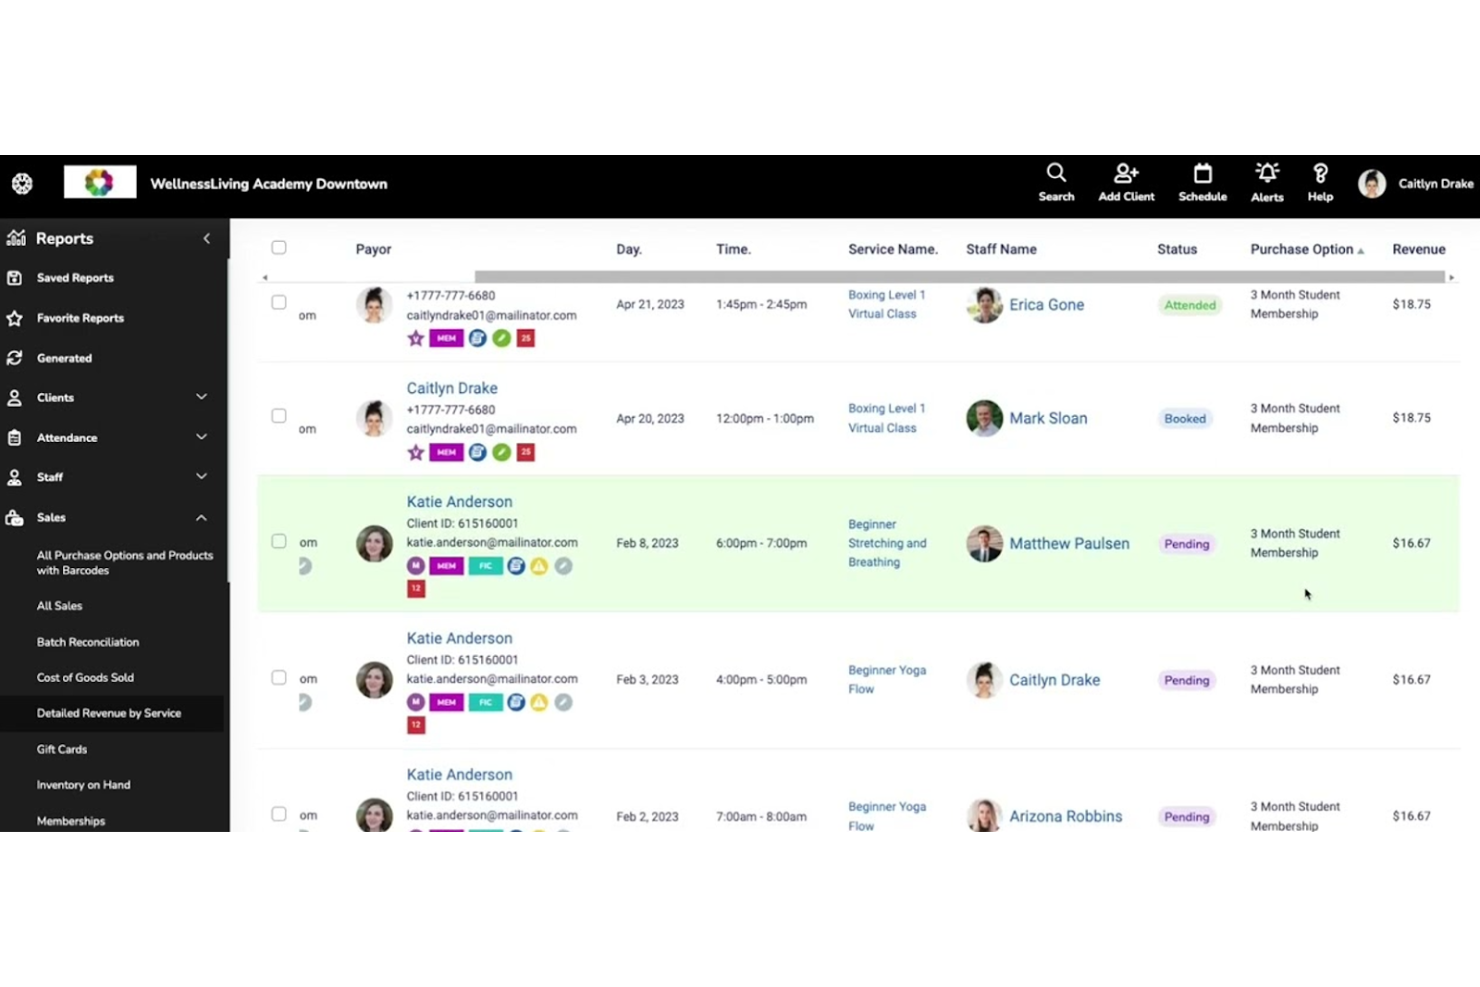Expand the Clients section in sidebar
The image size is (1480, 987).
coord(201,397)
